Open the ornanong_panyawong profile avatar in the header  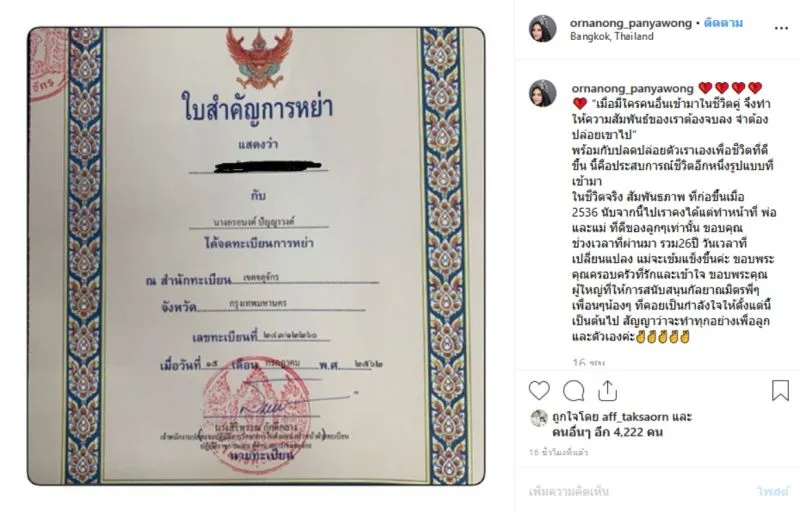coord(542,29)
